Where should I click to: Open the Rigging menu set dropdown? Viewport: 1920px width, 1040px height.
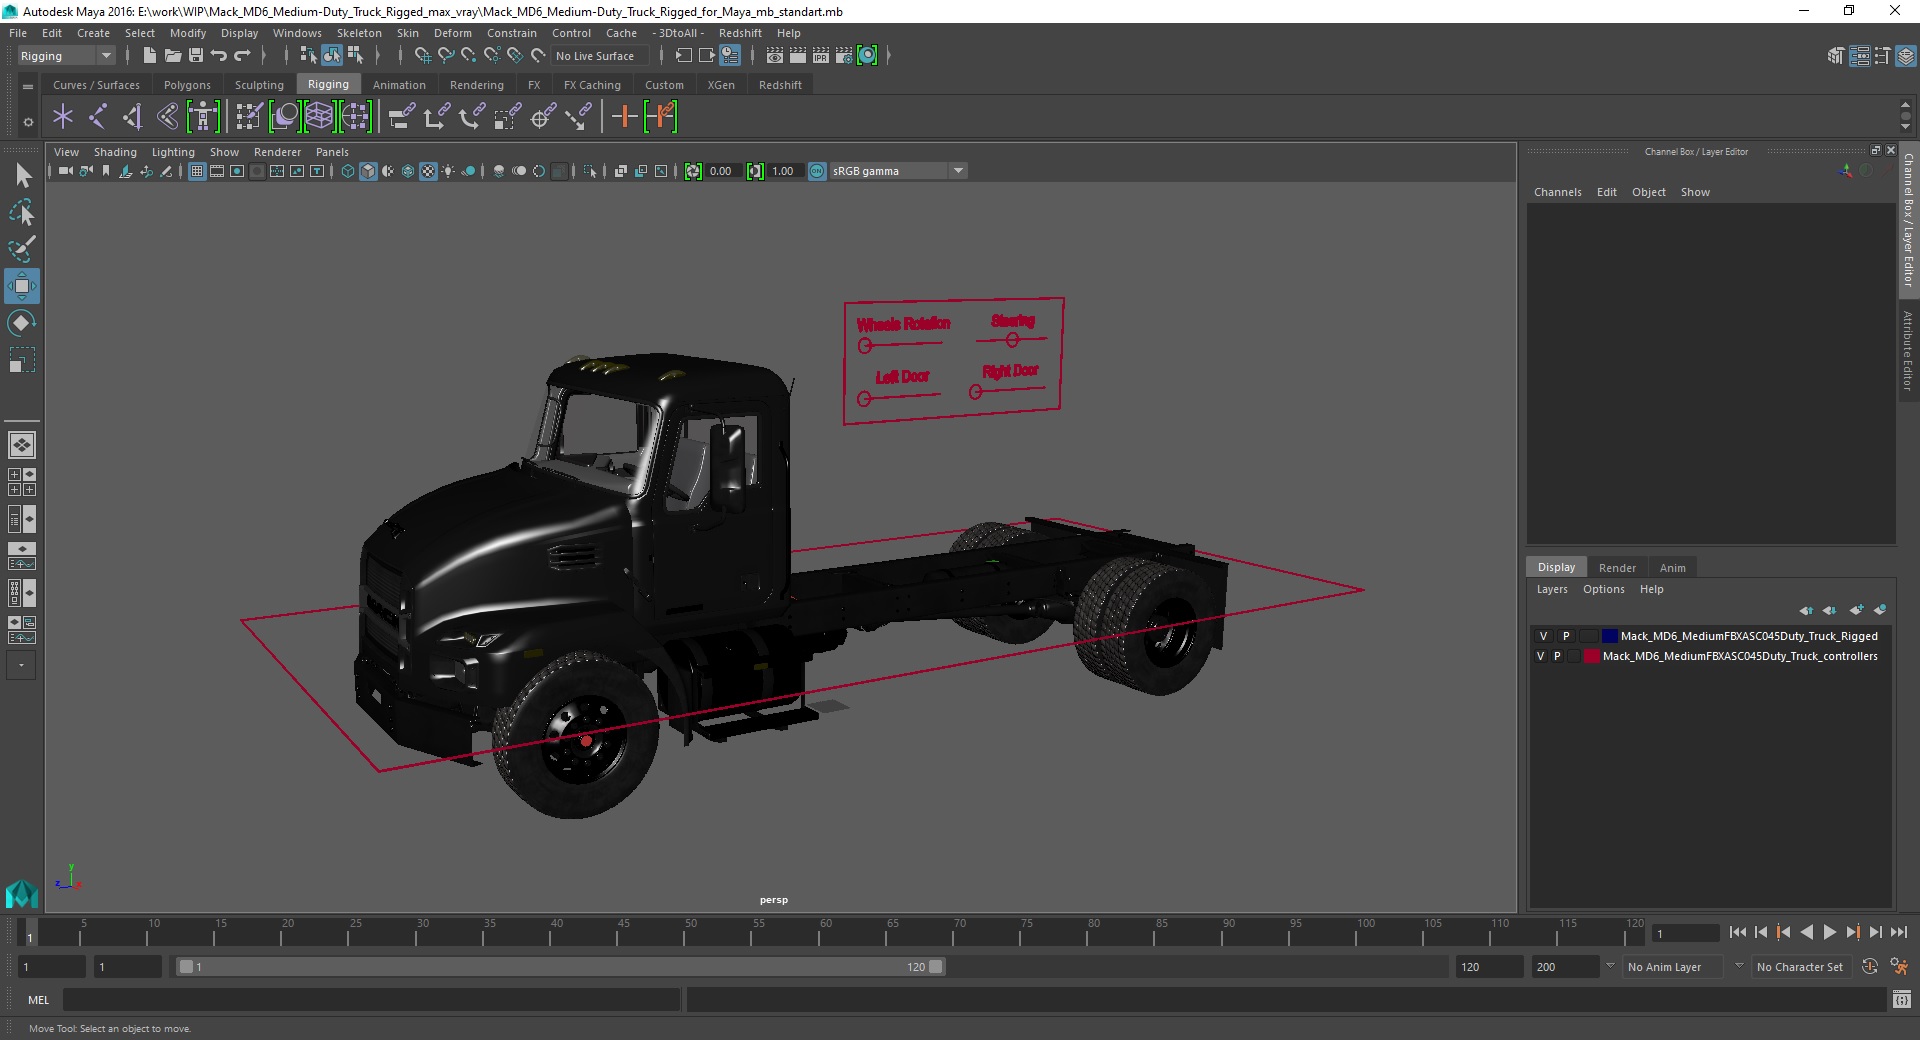point(66,56)
